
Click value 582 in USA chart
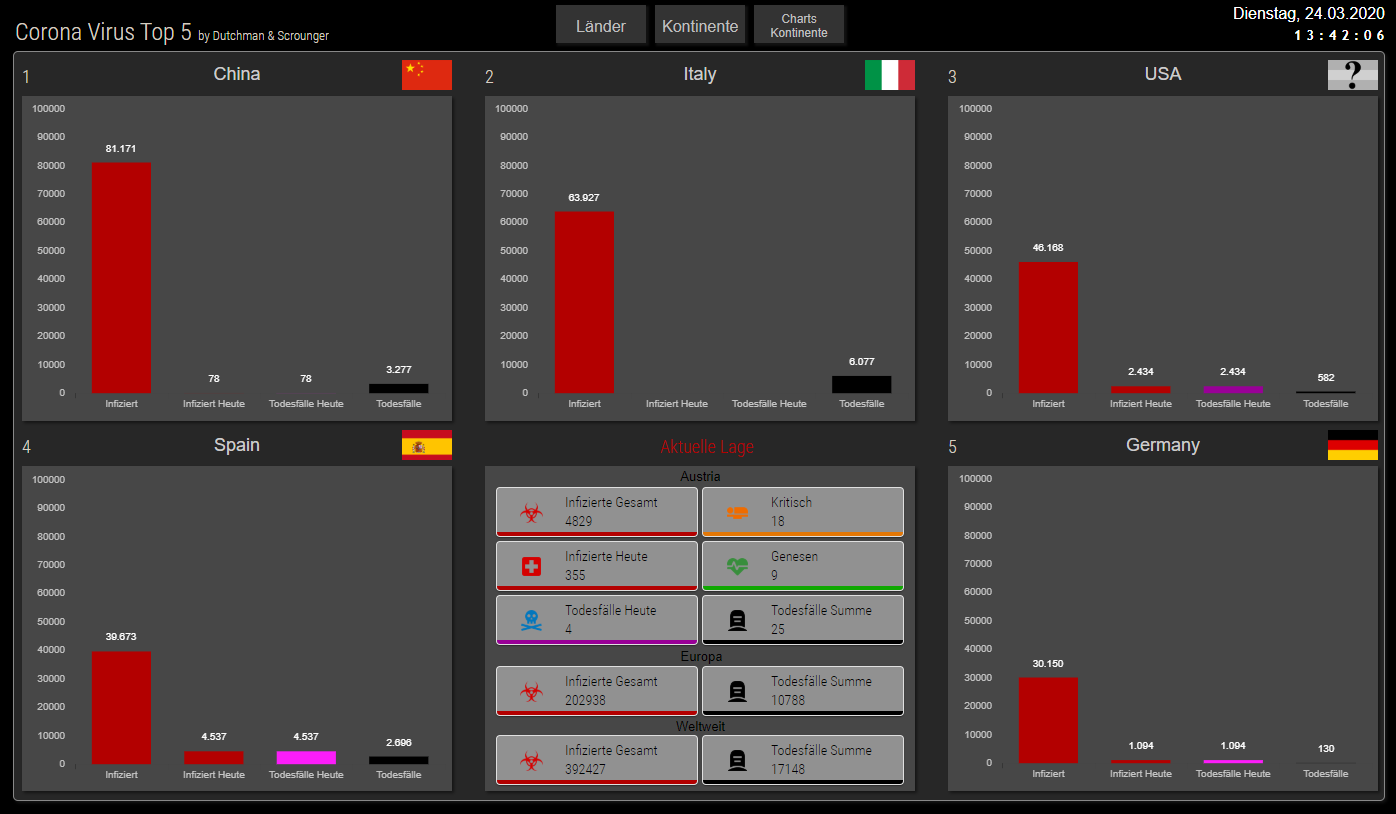pyautogui.click(x=1326, y=378)
